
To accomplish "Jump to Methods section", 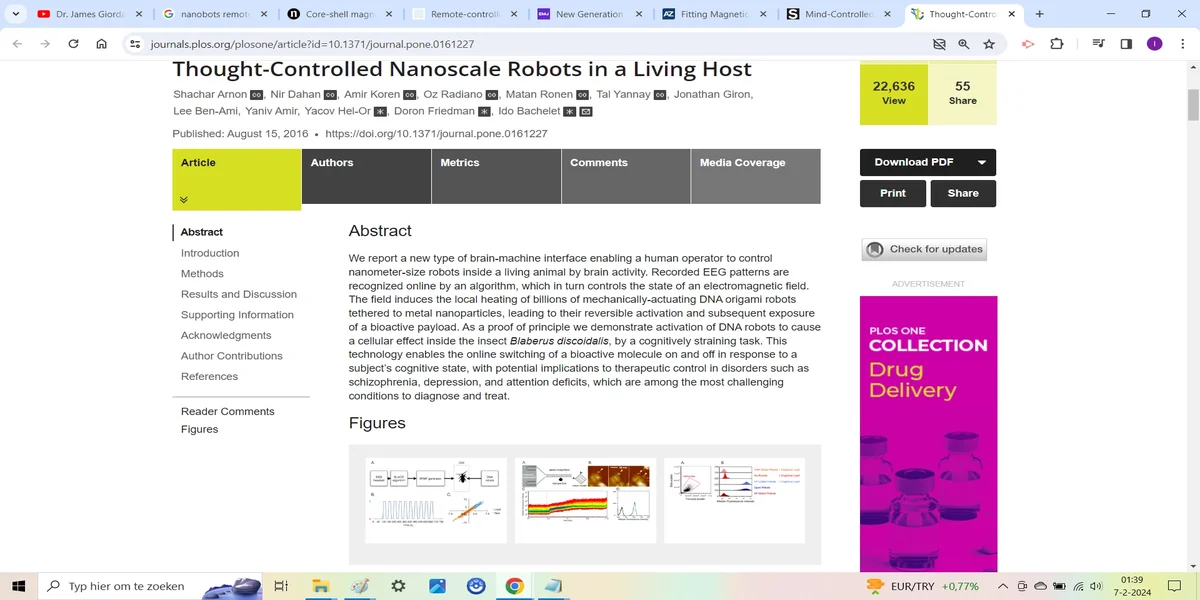I will pyautogui.click(x=202, y=273).
